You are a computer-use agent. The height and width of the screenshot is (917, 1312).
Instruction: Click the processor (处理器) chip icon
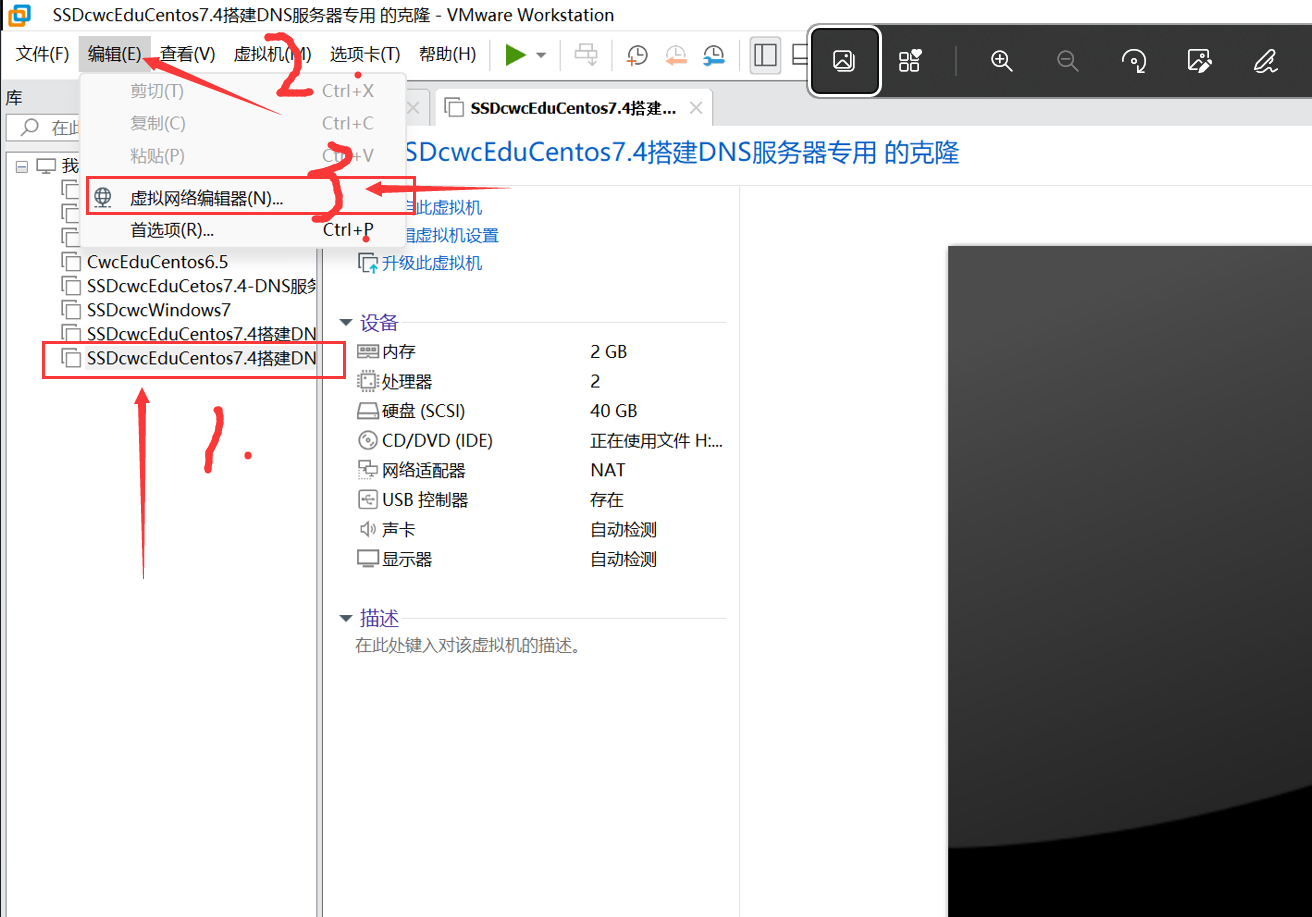[367, 381]
